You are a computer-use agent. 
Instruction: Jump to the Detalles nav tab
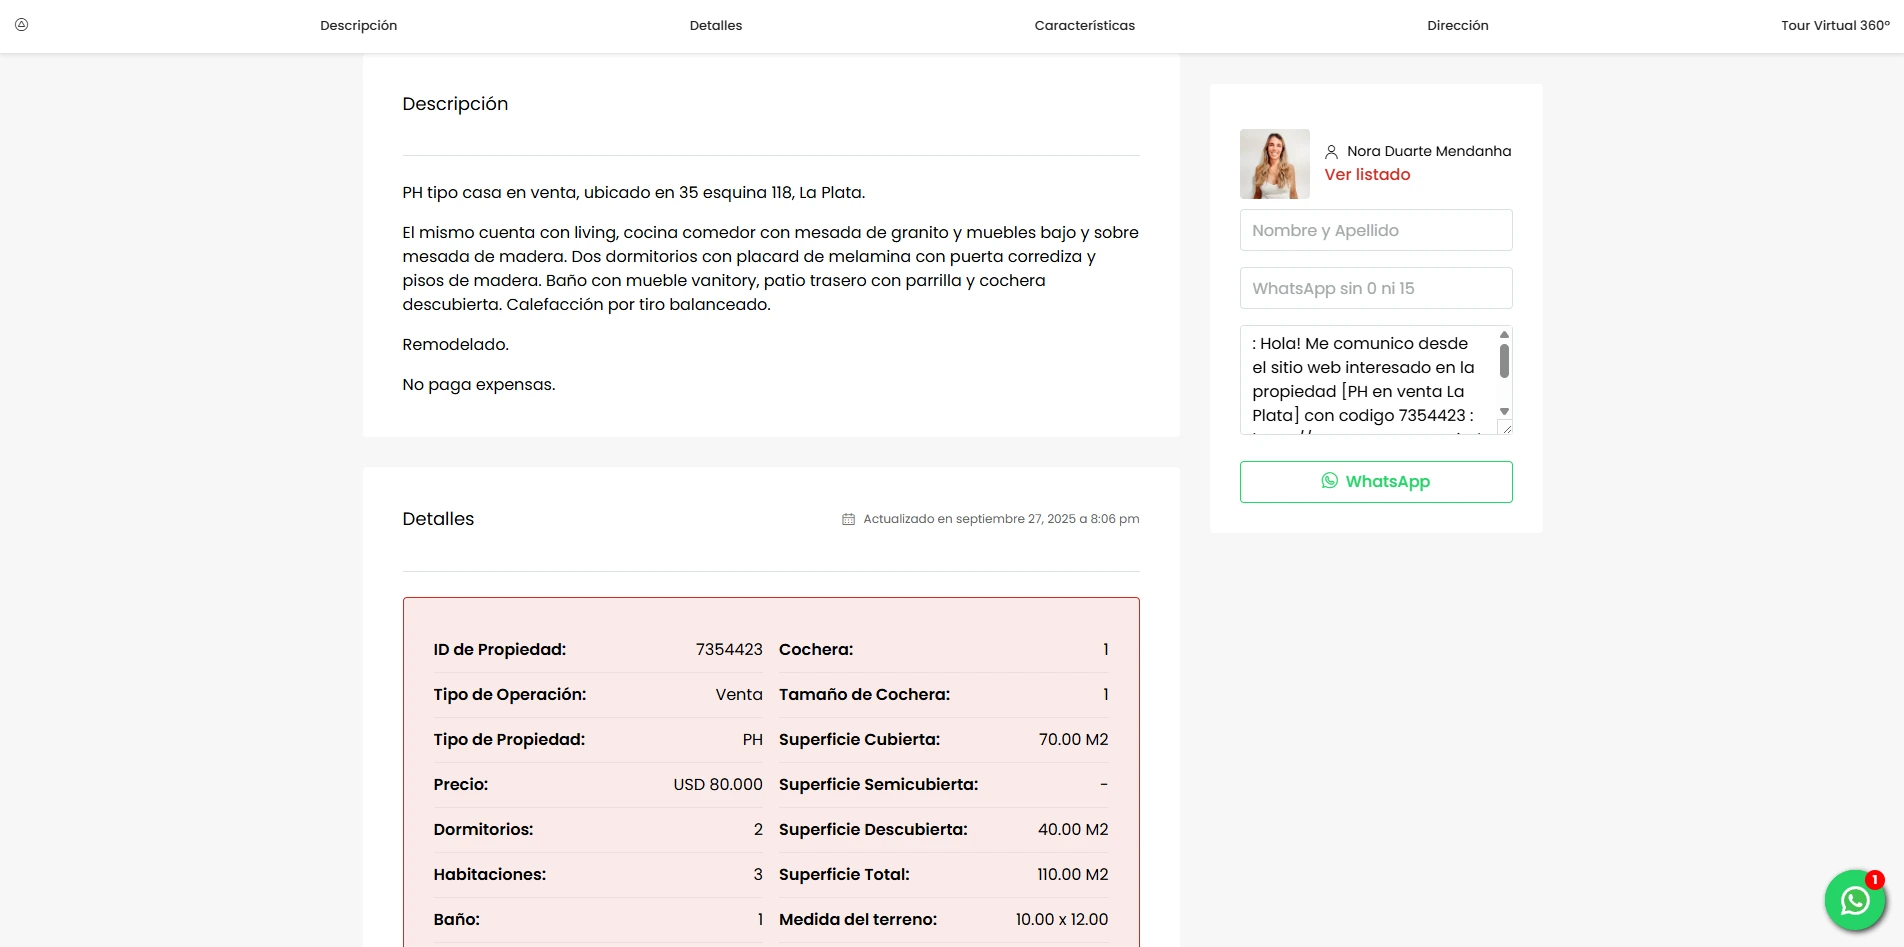[x=715, y=26]
